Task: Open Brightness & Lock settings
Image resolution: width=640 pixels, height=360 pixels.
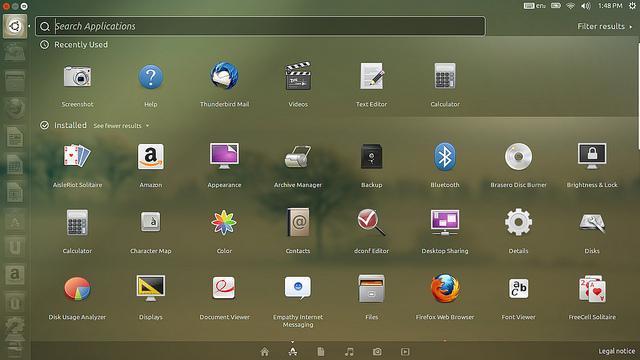Action: (592, 156)
